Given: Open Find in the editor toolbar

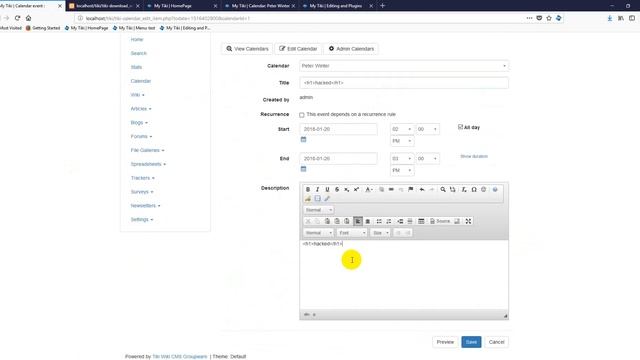Looking at the screenshot, I should click(443, 189).
